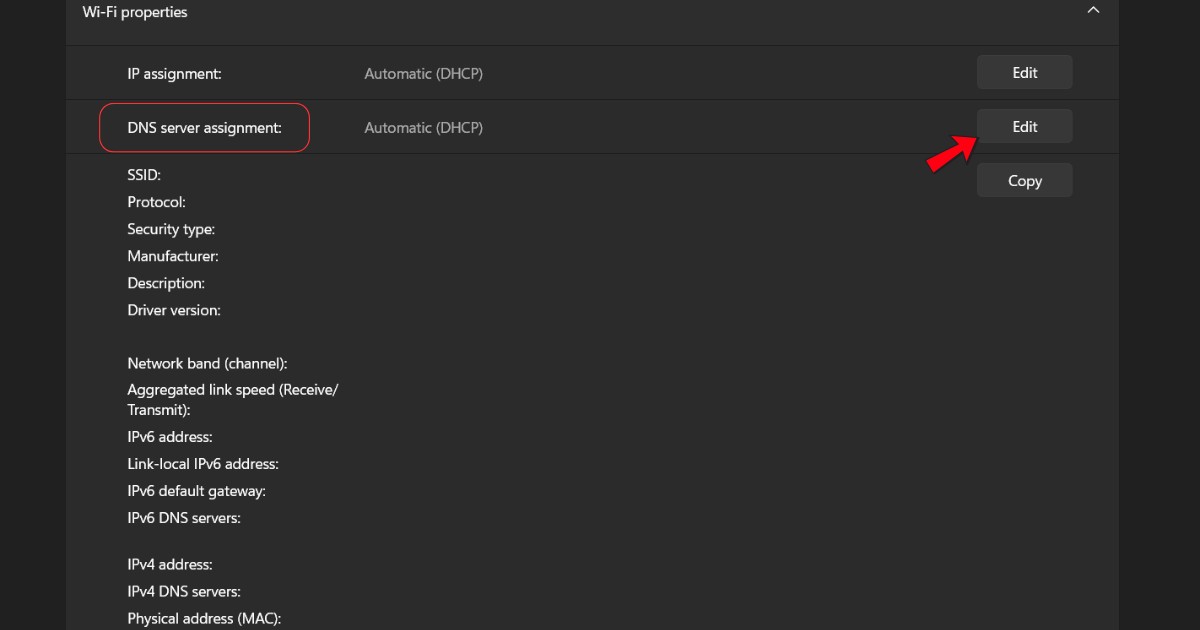Select the Manufacturer property row

point(172,256)
